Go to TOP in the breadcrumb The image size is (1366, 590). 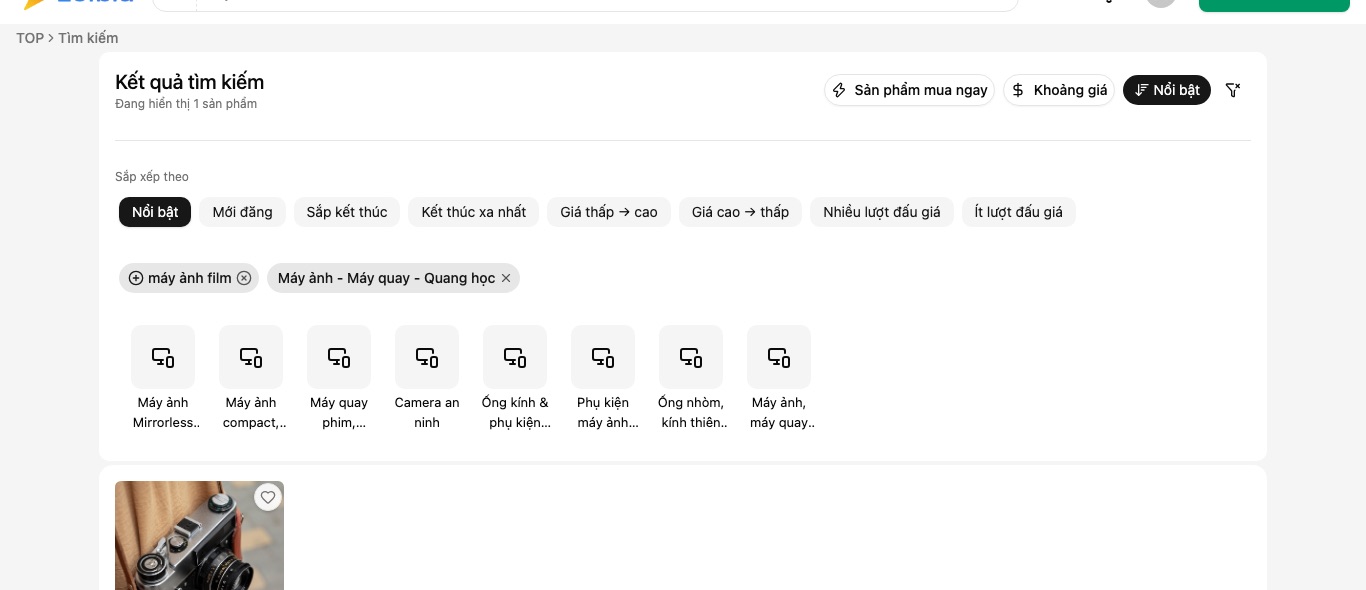click(30, 38)
